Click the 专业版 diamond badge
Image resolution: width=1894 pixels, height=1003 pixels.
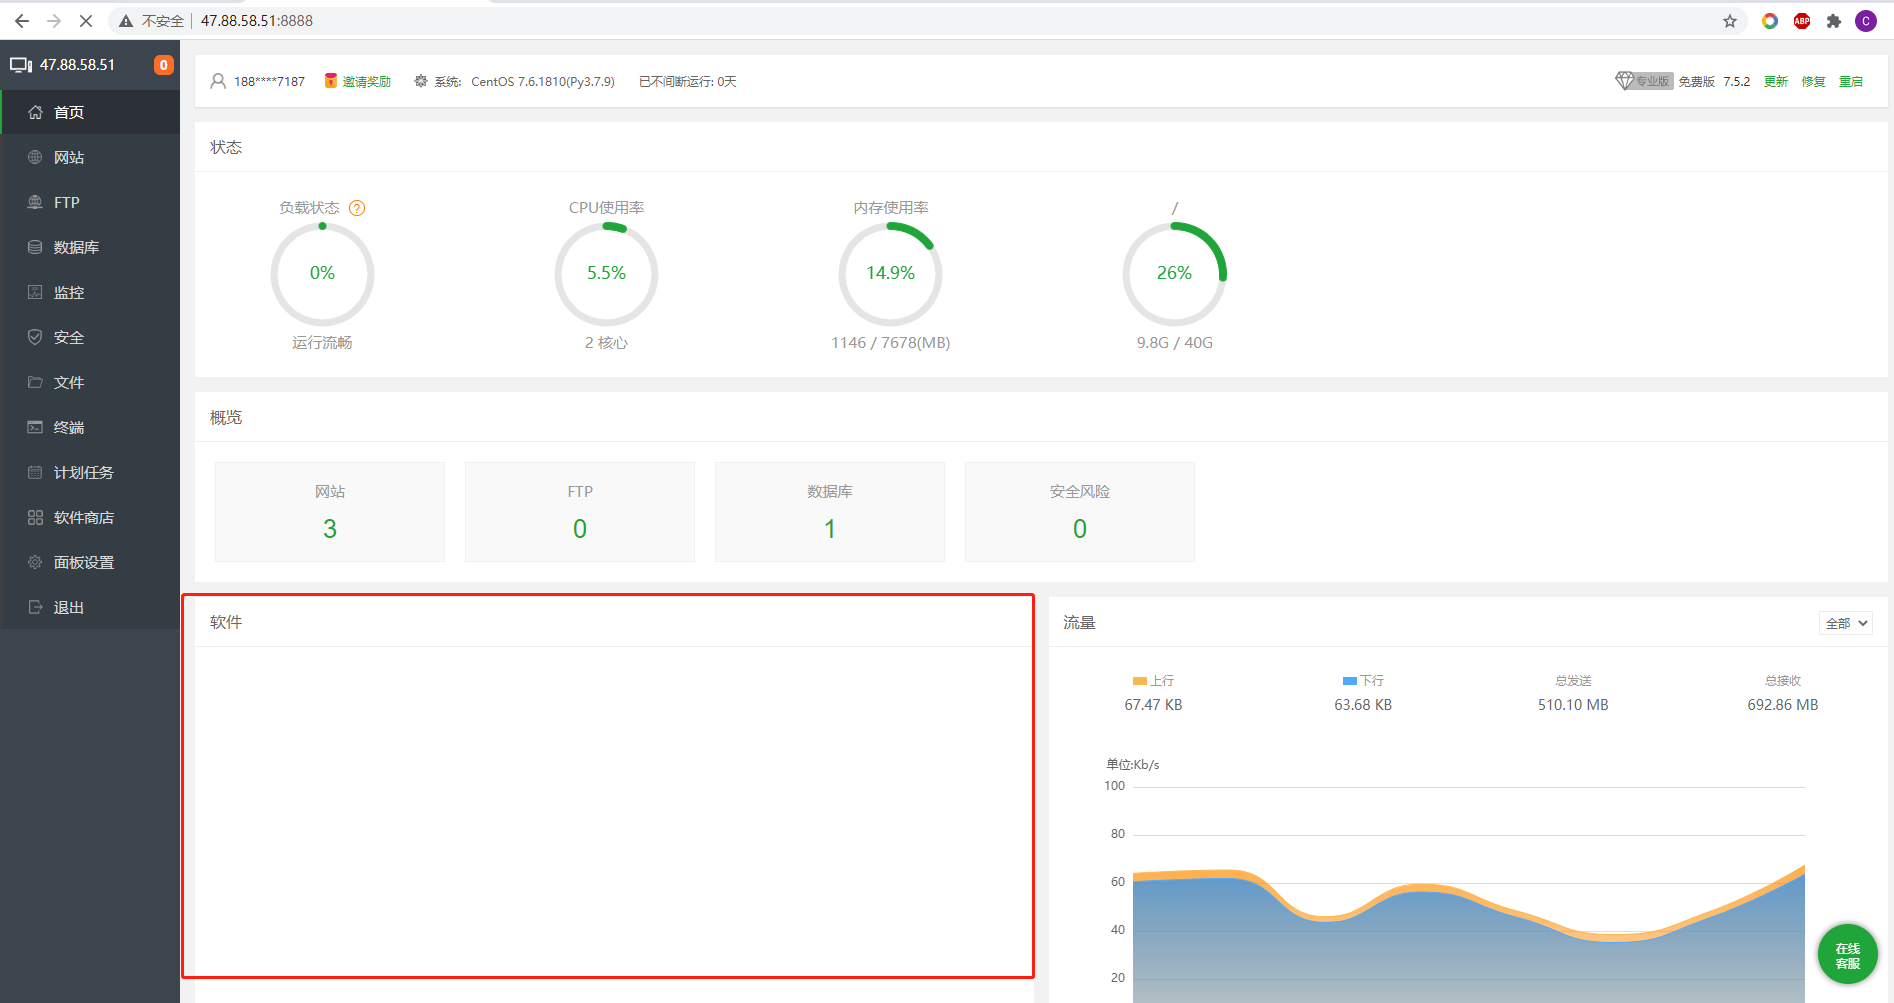[1644, 81]
